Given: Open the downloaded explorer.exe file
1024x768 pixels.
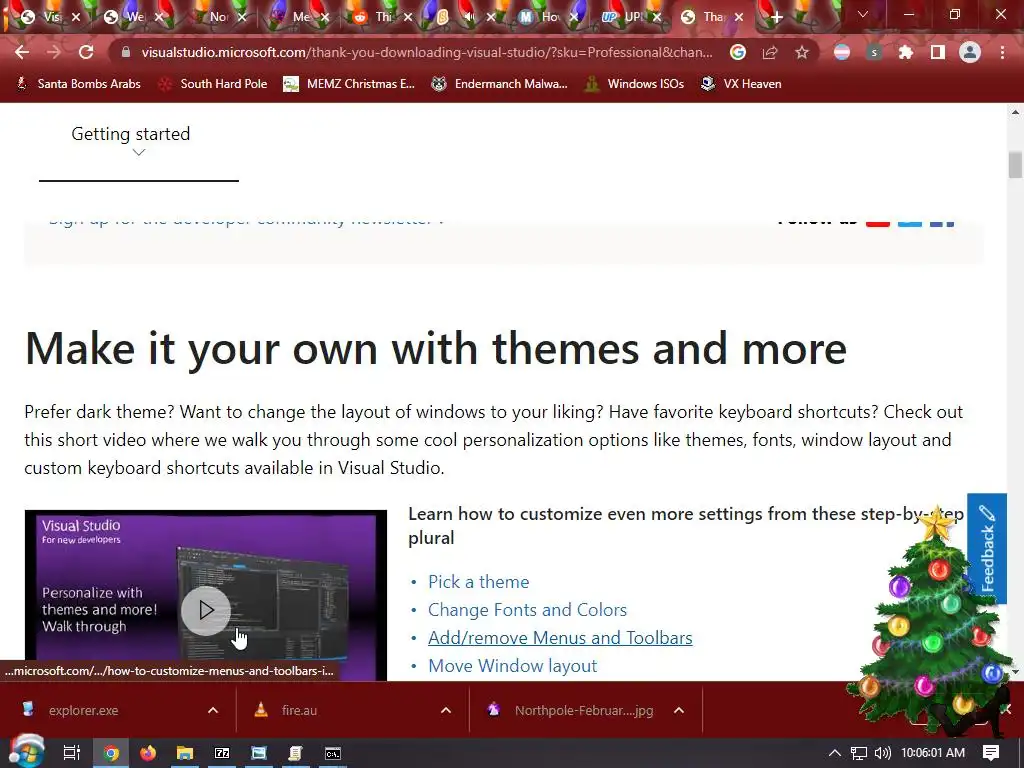Looking at the screenshot, I should click(83, 711).
